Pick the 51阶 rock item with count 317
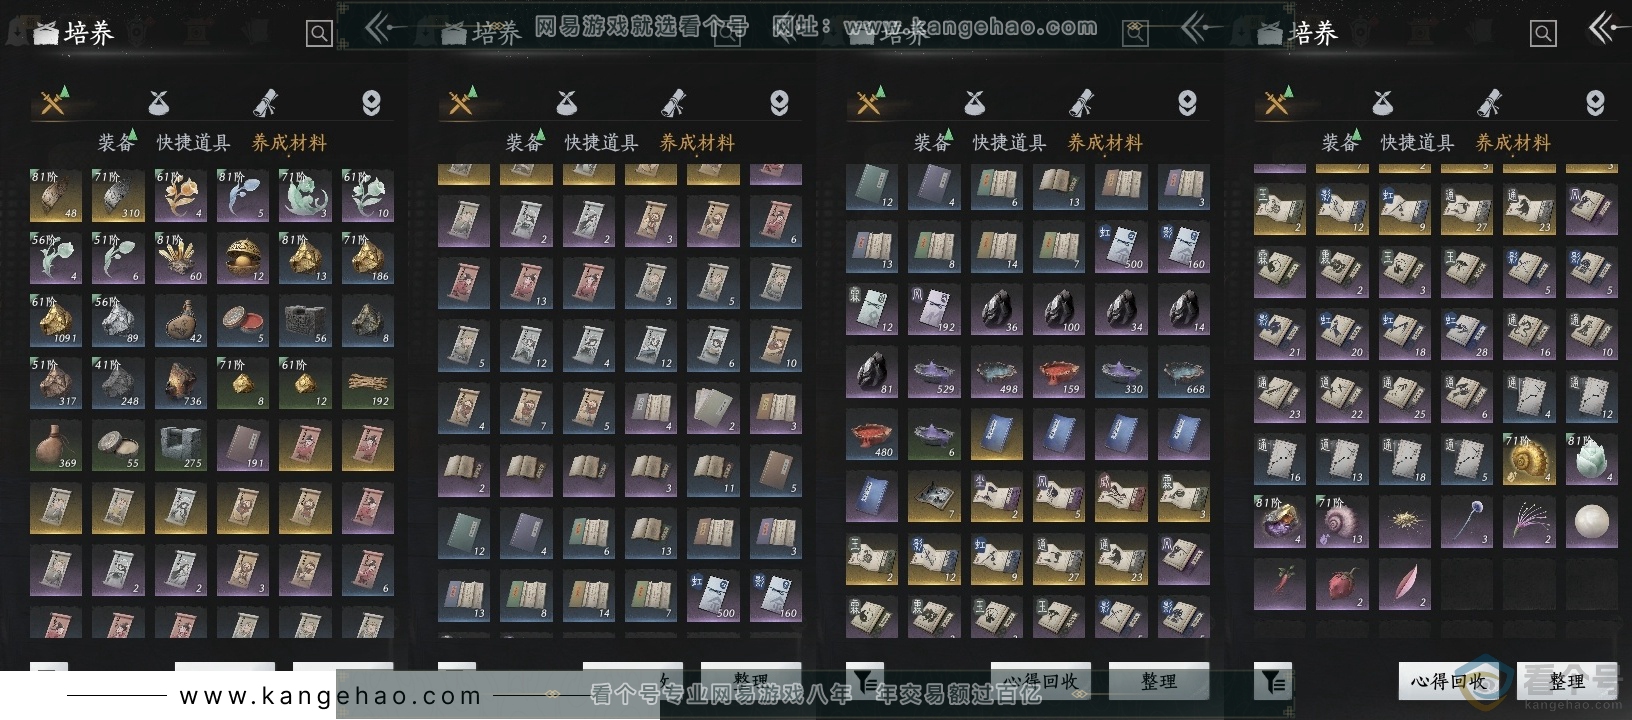Screen dimensions: 1632x720 56,383
